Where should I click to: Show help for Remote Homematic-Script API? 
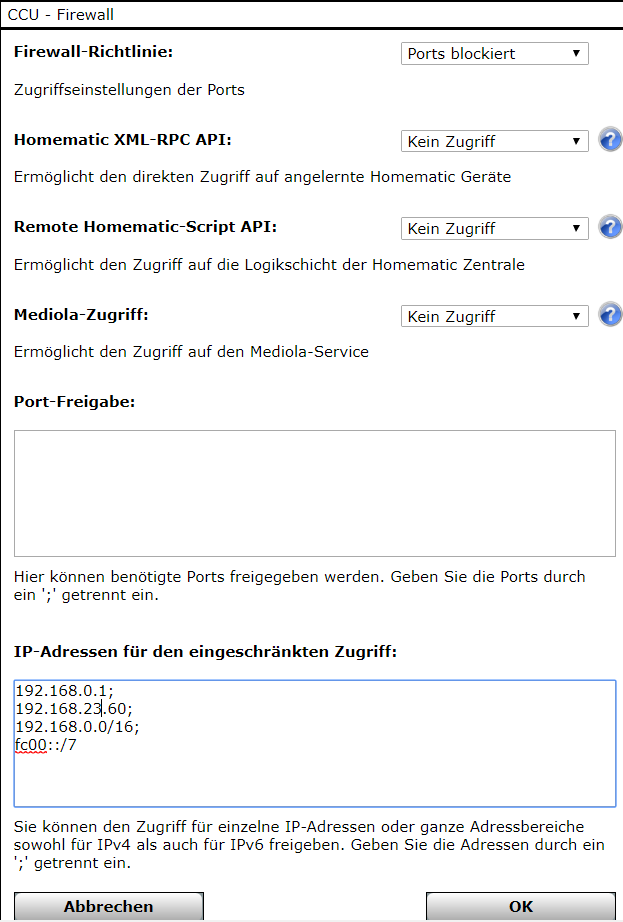coord(610,228)
